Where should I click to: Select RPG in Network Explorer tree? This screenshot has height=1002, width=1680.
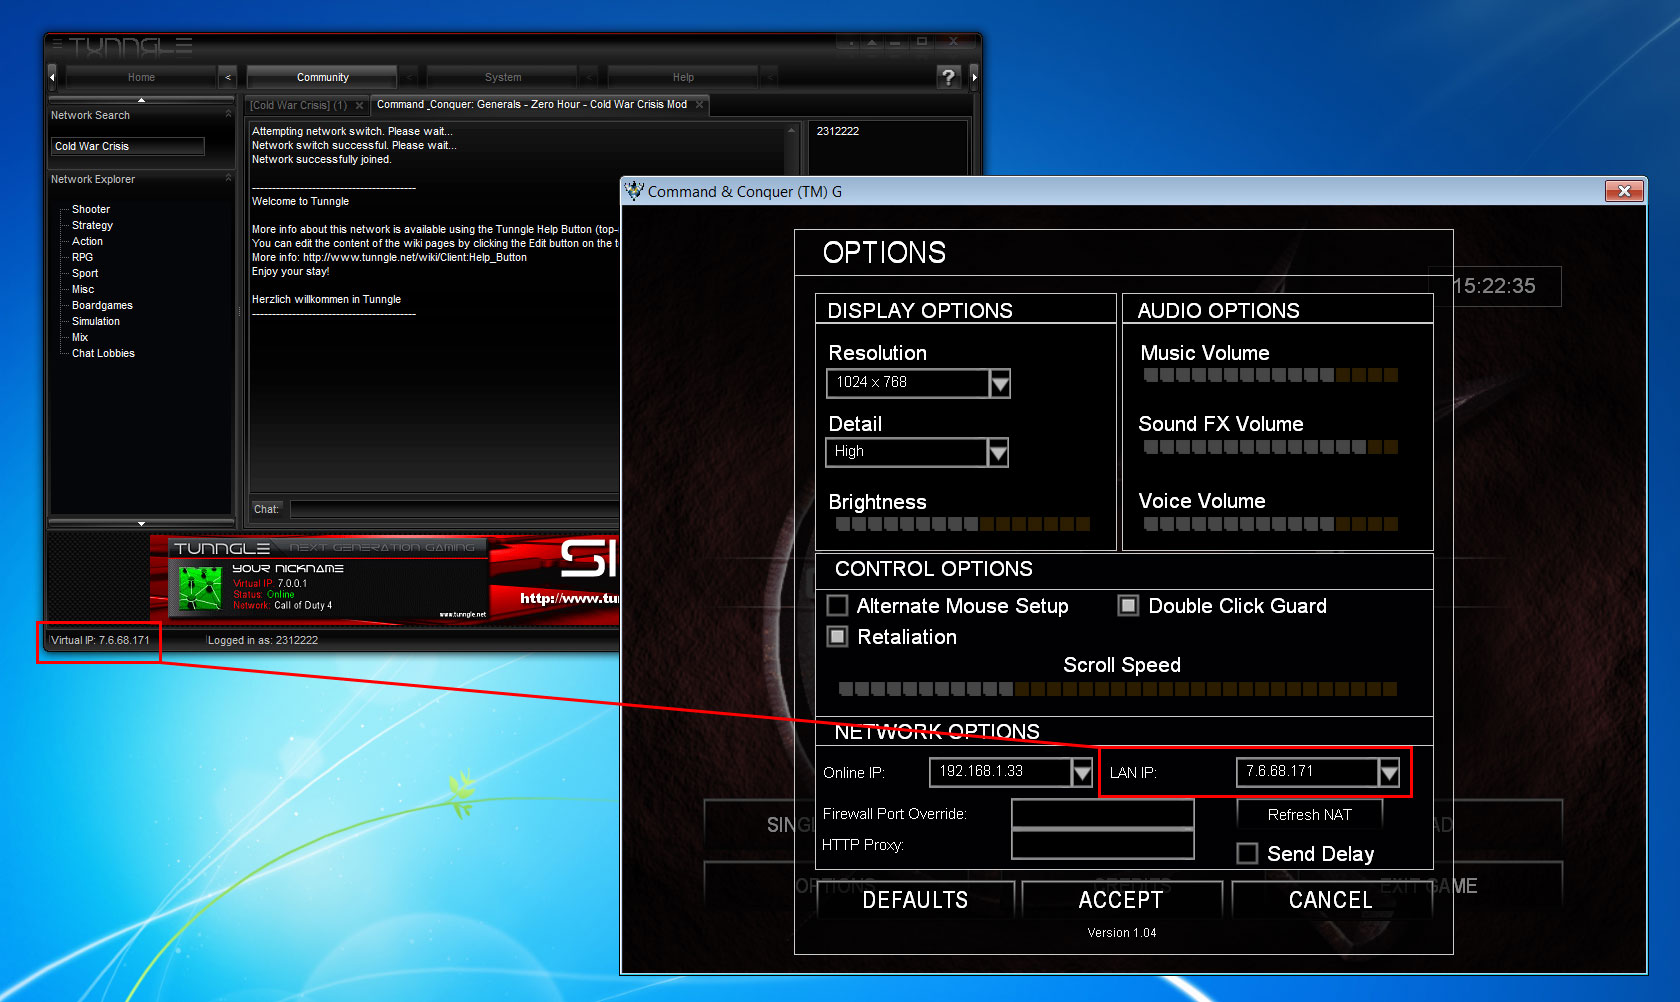(82, 257)
